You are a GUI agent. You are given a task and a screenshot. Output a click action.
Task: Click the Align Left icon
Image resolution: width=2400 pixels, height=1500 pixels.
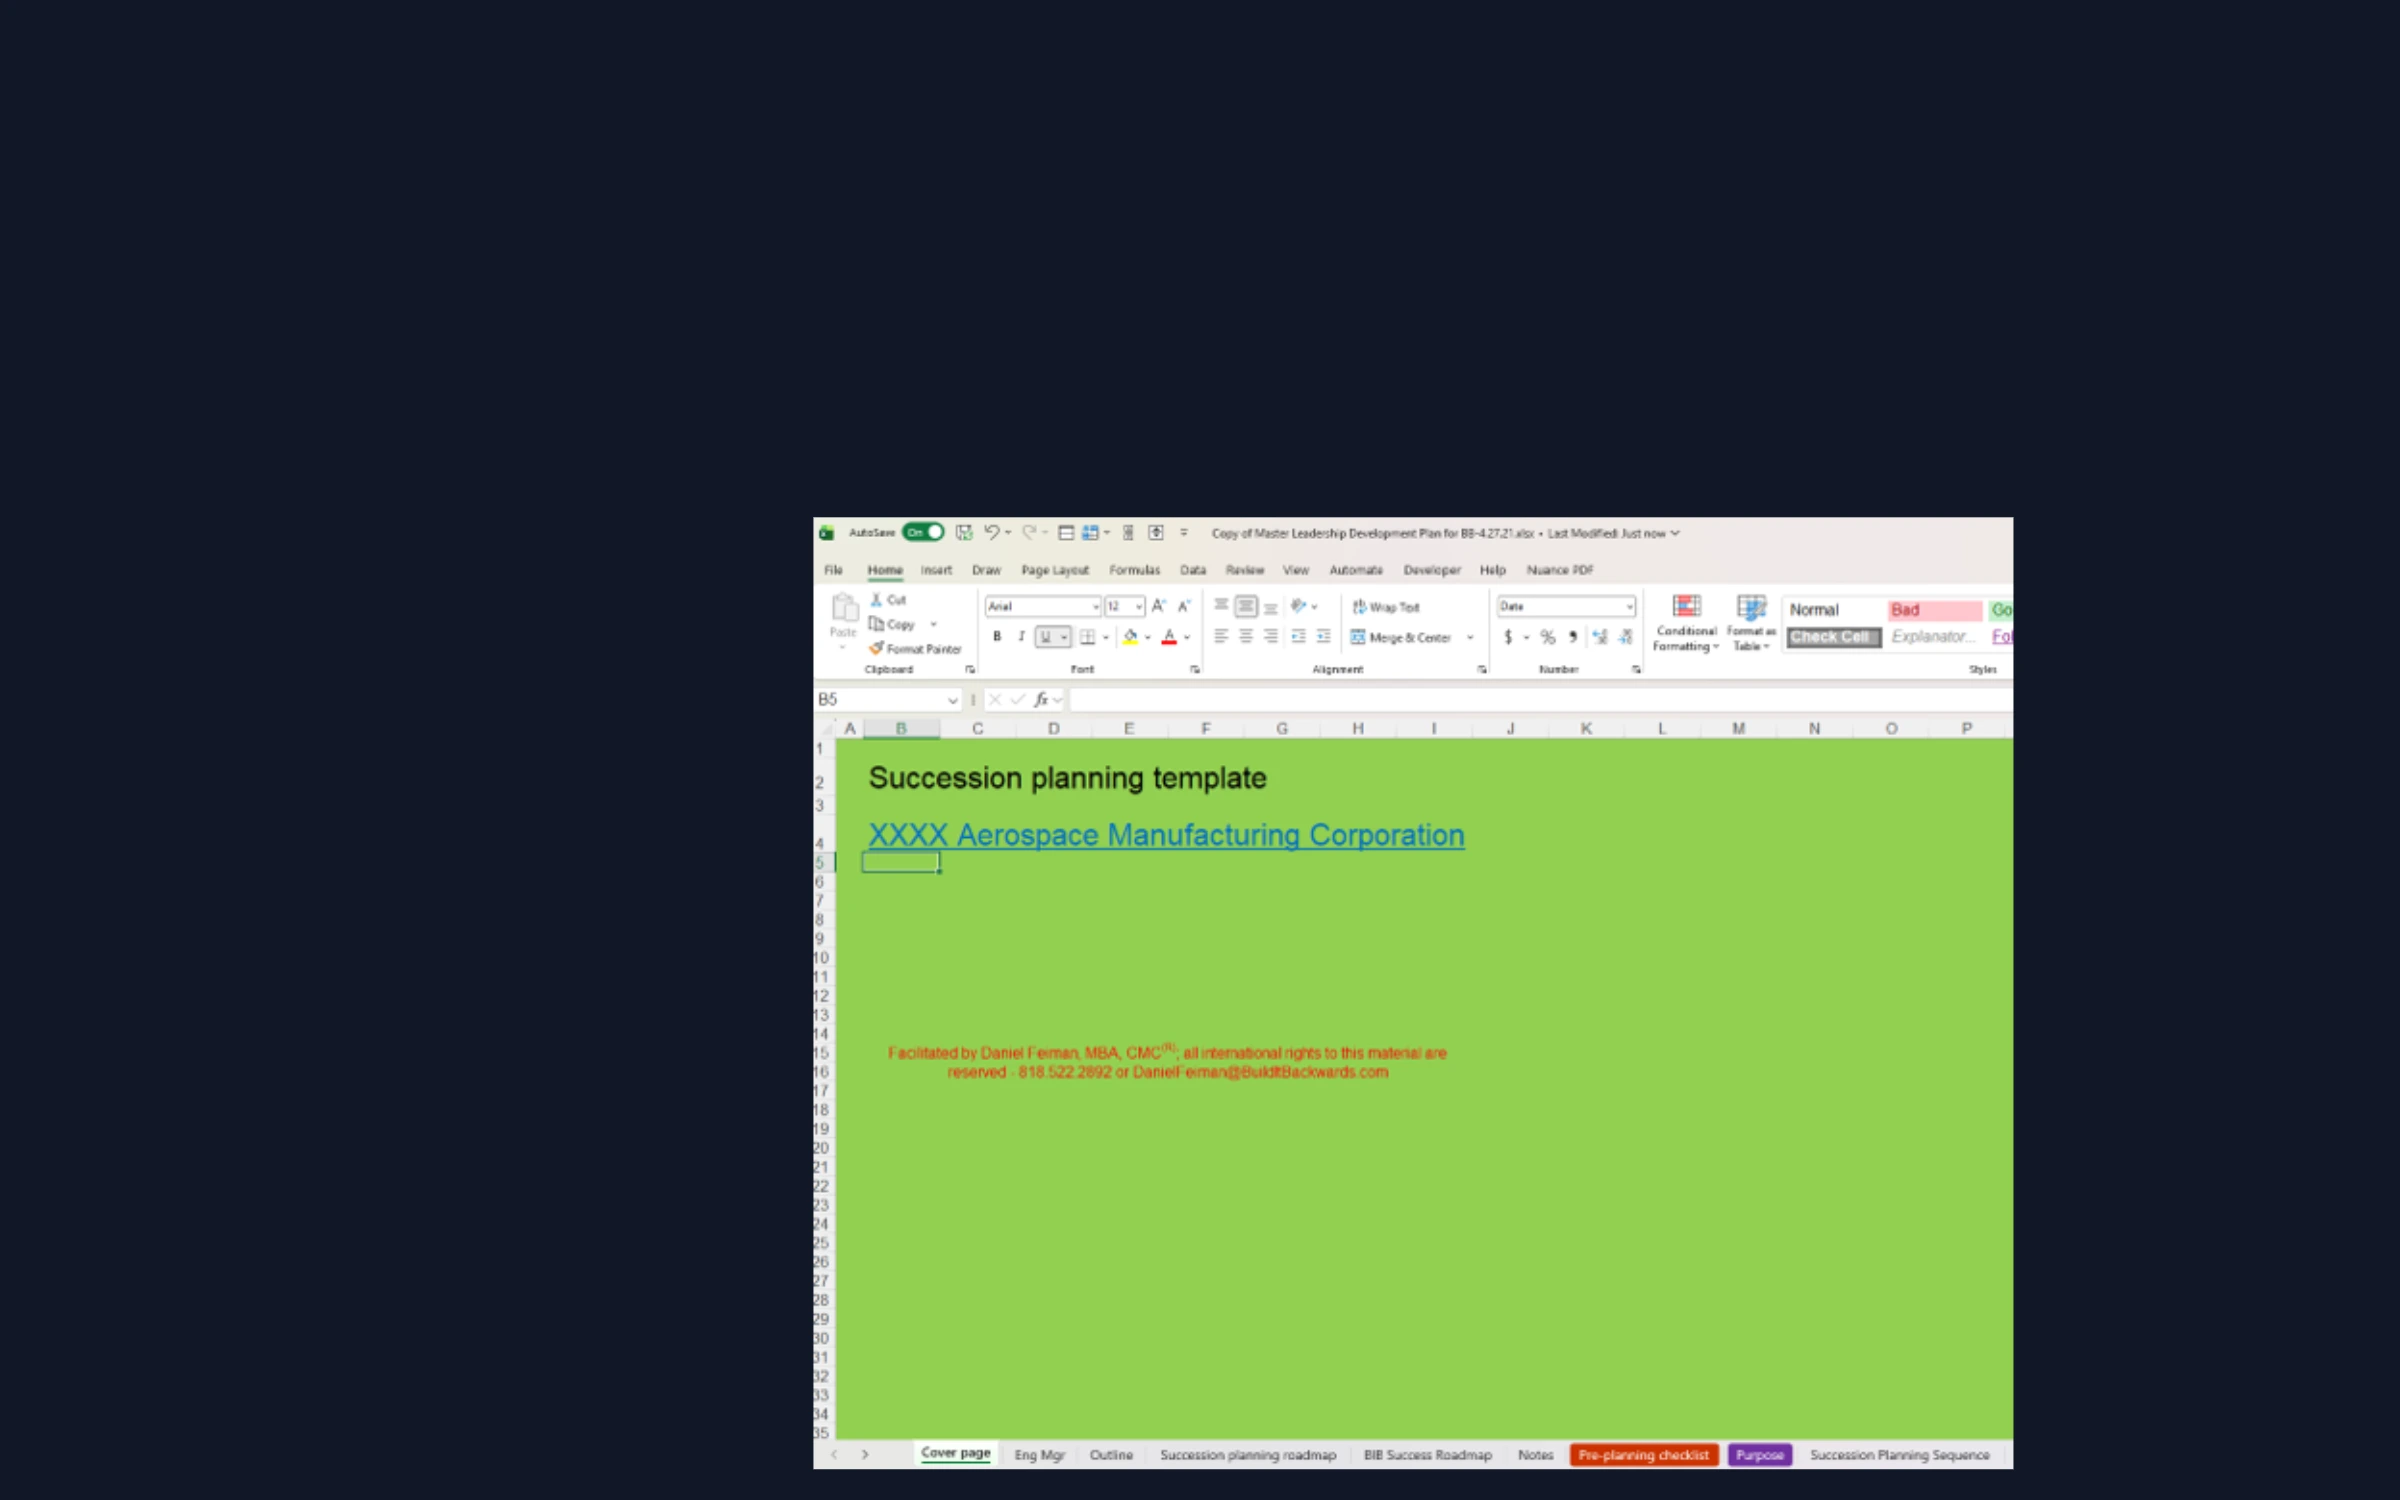(x=1221, y=636)
